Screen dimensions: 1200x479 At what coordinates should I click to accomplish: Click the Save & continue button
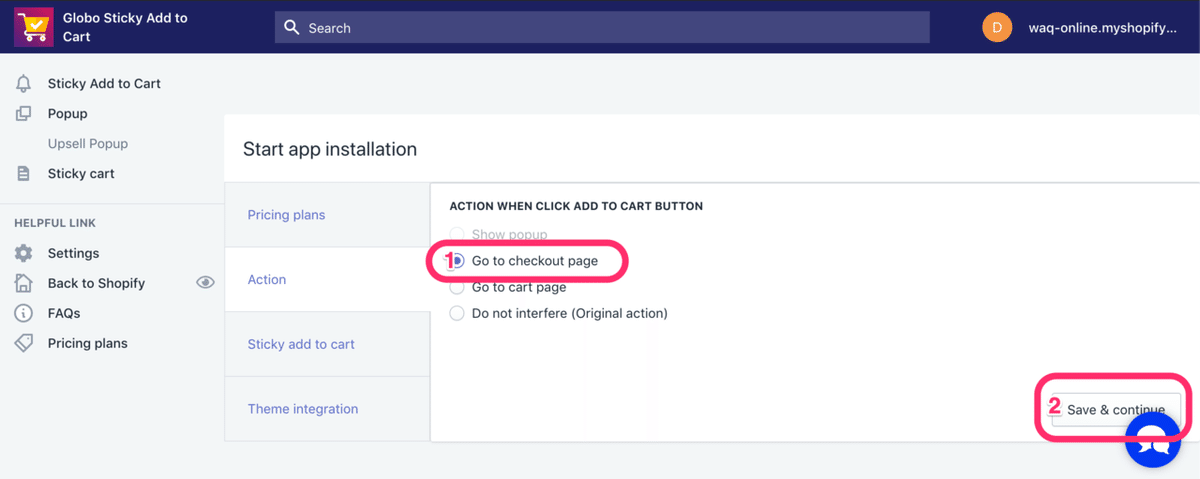pos(1115,410)
